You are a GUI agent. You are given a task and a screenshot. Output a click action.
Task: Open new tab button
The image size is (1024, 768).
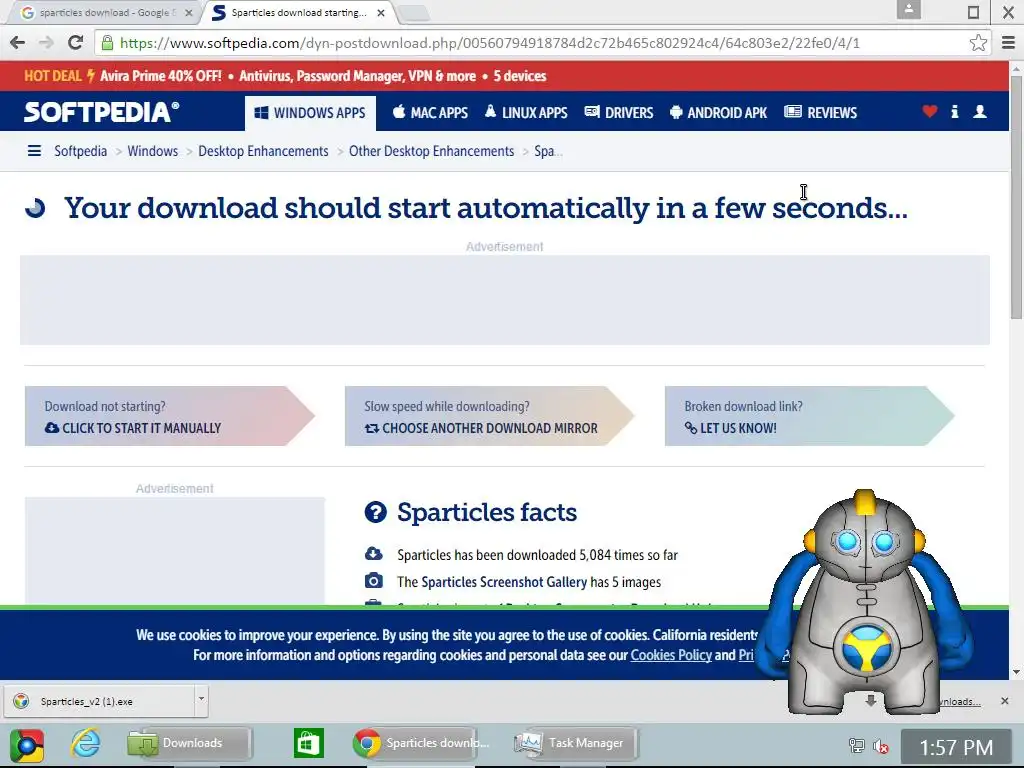413,12
